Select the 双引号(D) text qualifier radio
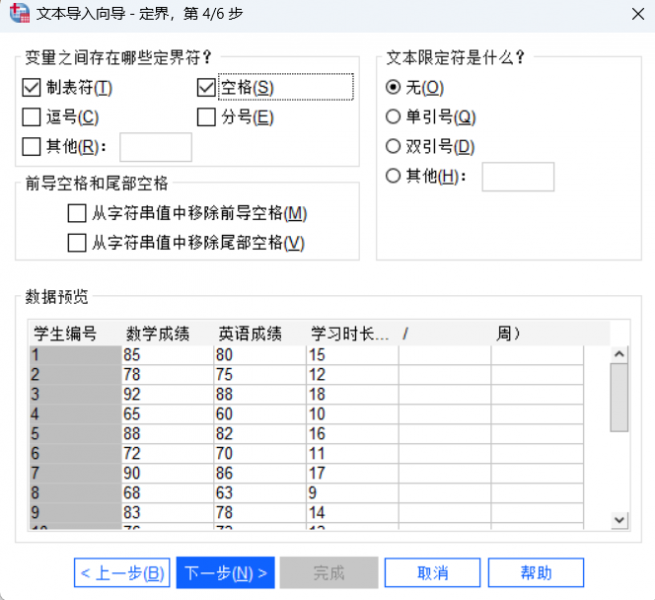 tap(393, 146)
